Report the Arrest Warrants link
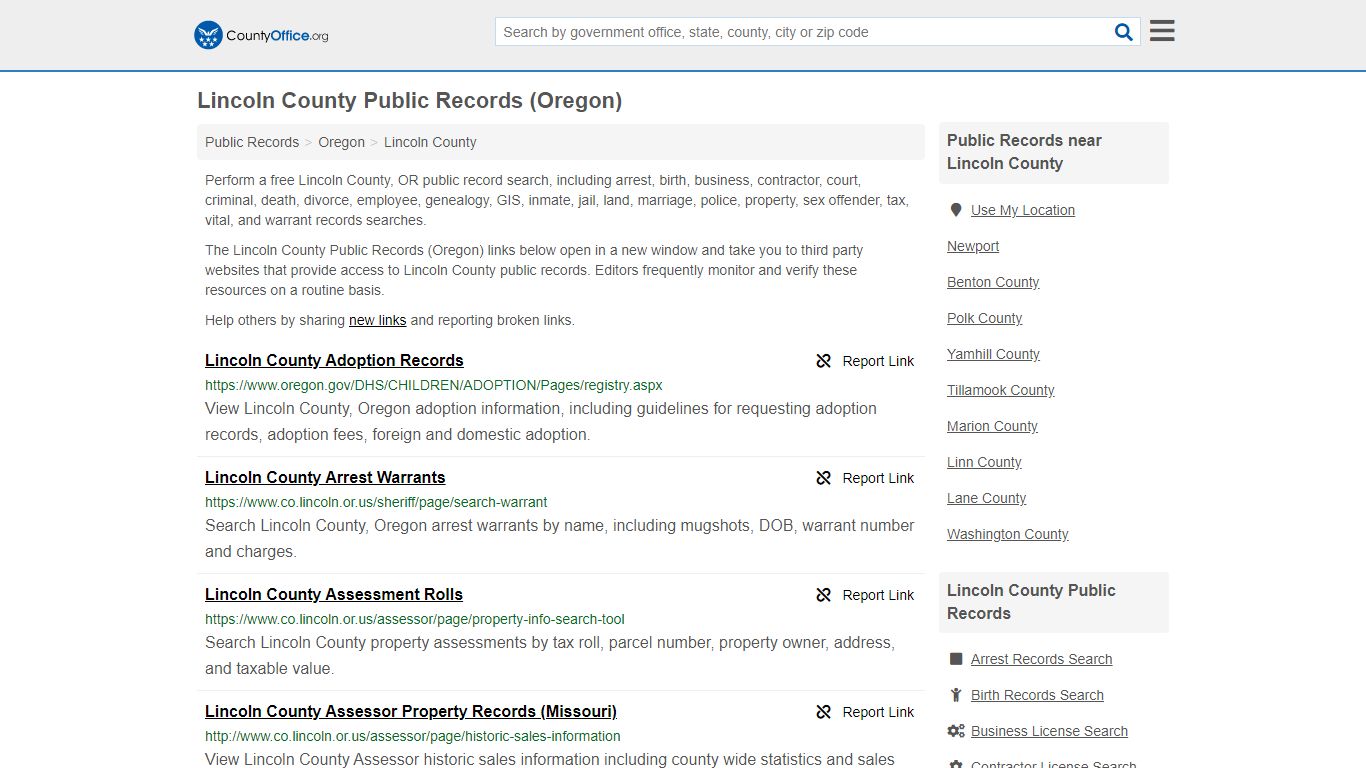The height and width of the screenshot is (768, 1366). pyautogui.click(x=878, y=478)
